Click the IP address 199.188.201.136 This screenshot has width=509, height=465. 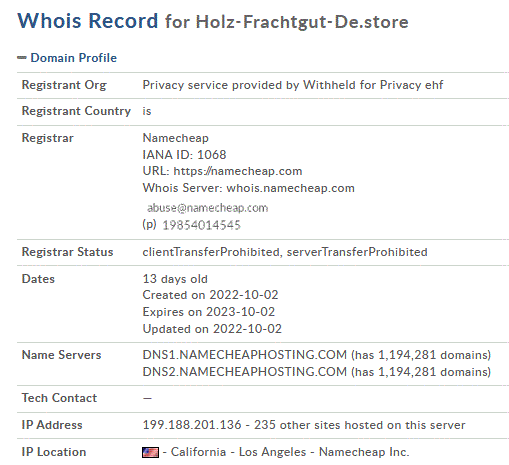pos(192,425)
